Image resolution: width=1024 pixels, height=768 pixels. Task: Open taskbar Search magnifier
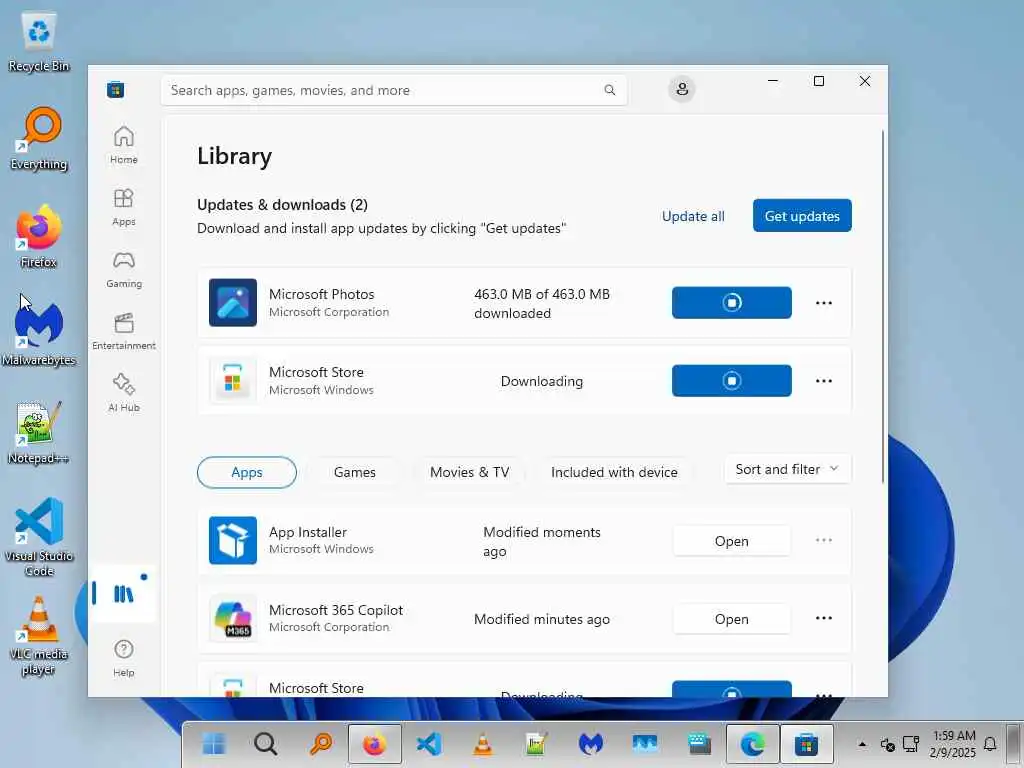[x=266, y=743]
